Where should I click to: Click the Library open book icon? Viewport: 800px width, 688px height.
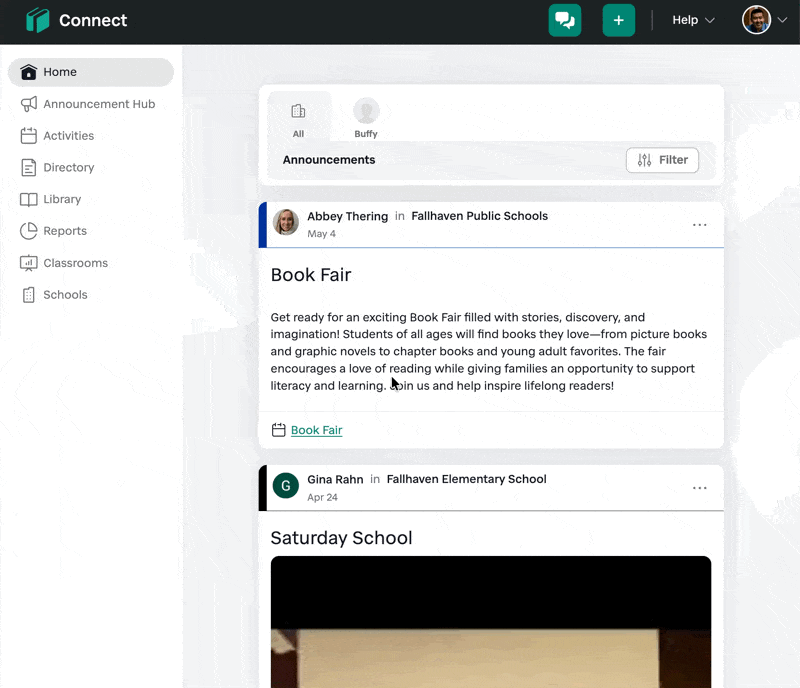[x=29, y=200]
